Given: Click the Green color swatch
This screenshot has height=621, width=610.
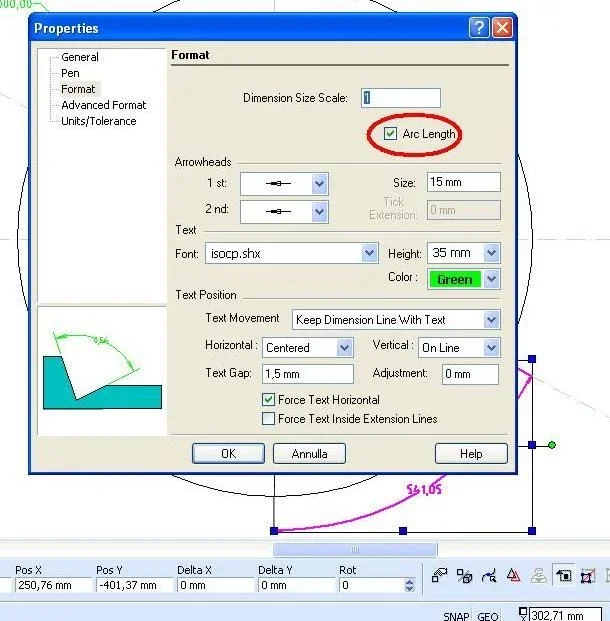Looking at the screenshot, I should (455, 279).
